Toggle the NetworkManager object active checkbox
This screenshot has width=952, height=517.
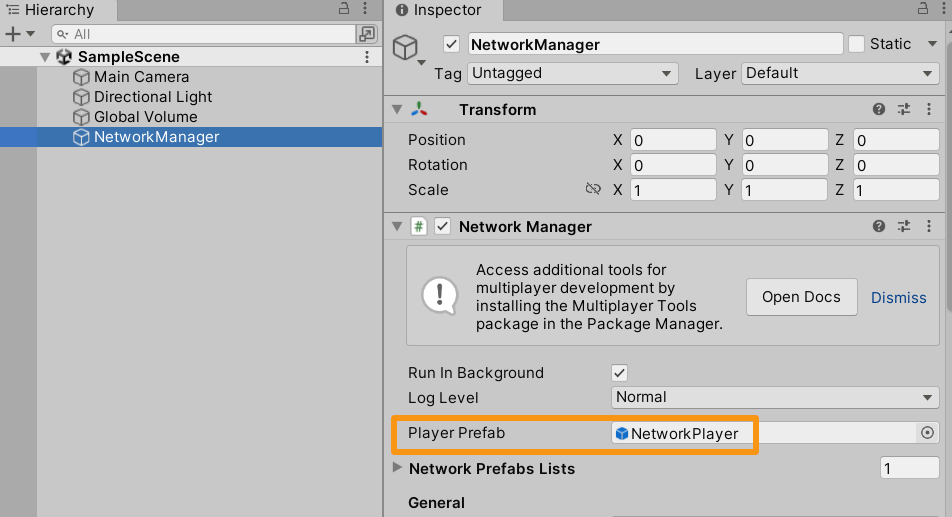click(x=451, y=44)
